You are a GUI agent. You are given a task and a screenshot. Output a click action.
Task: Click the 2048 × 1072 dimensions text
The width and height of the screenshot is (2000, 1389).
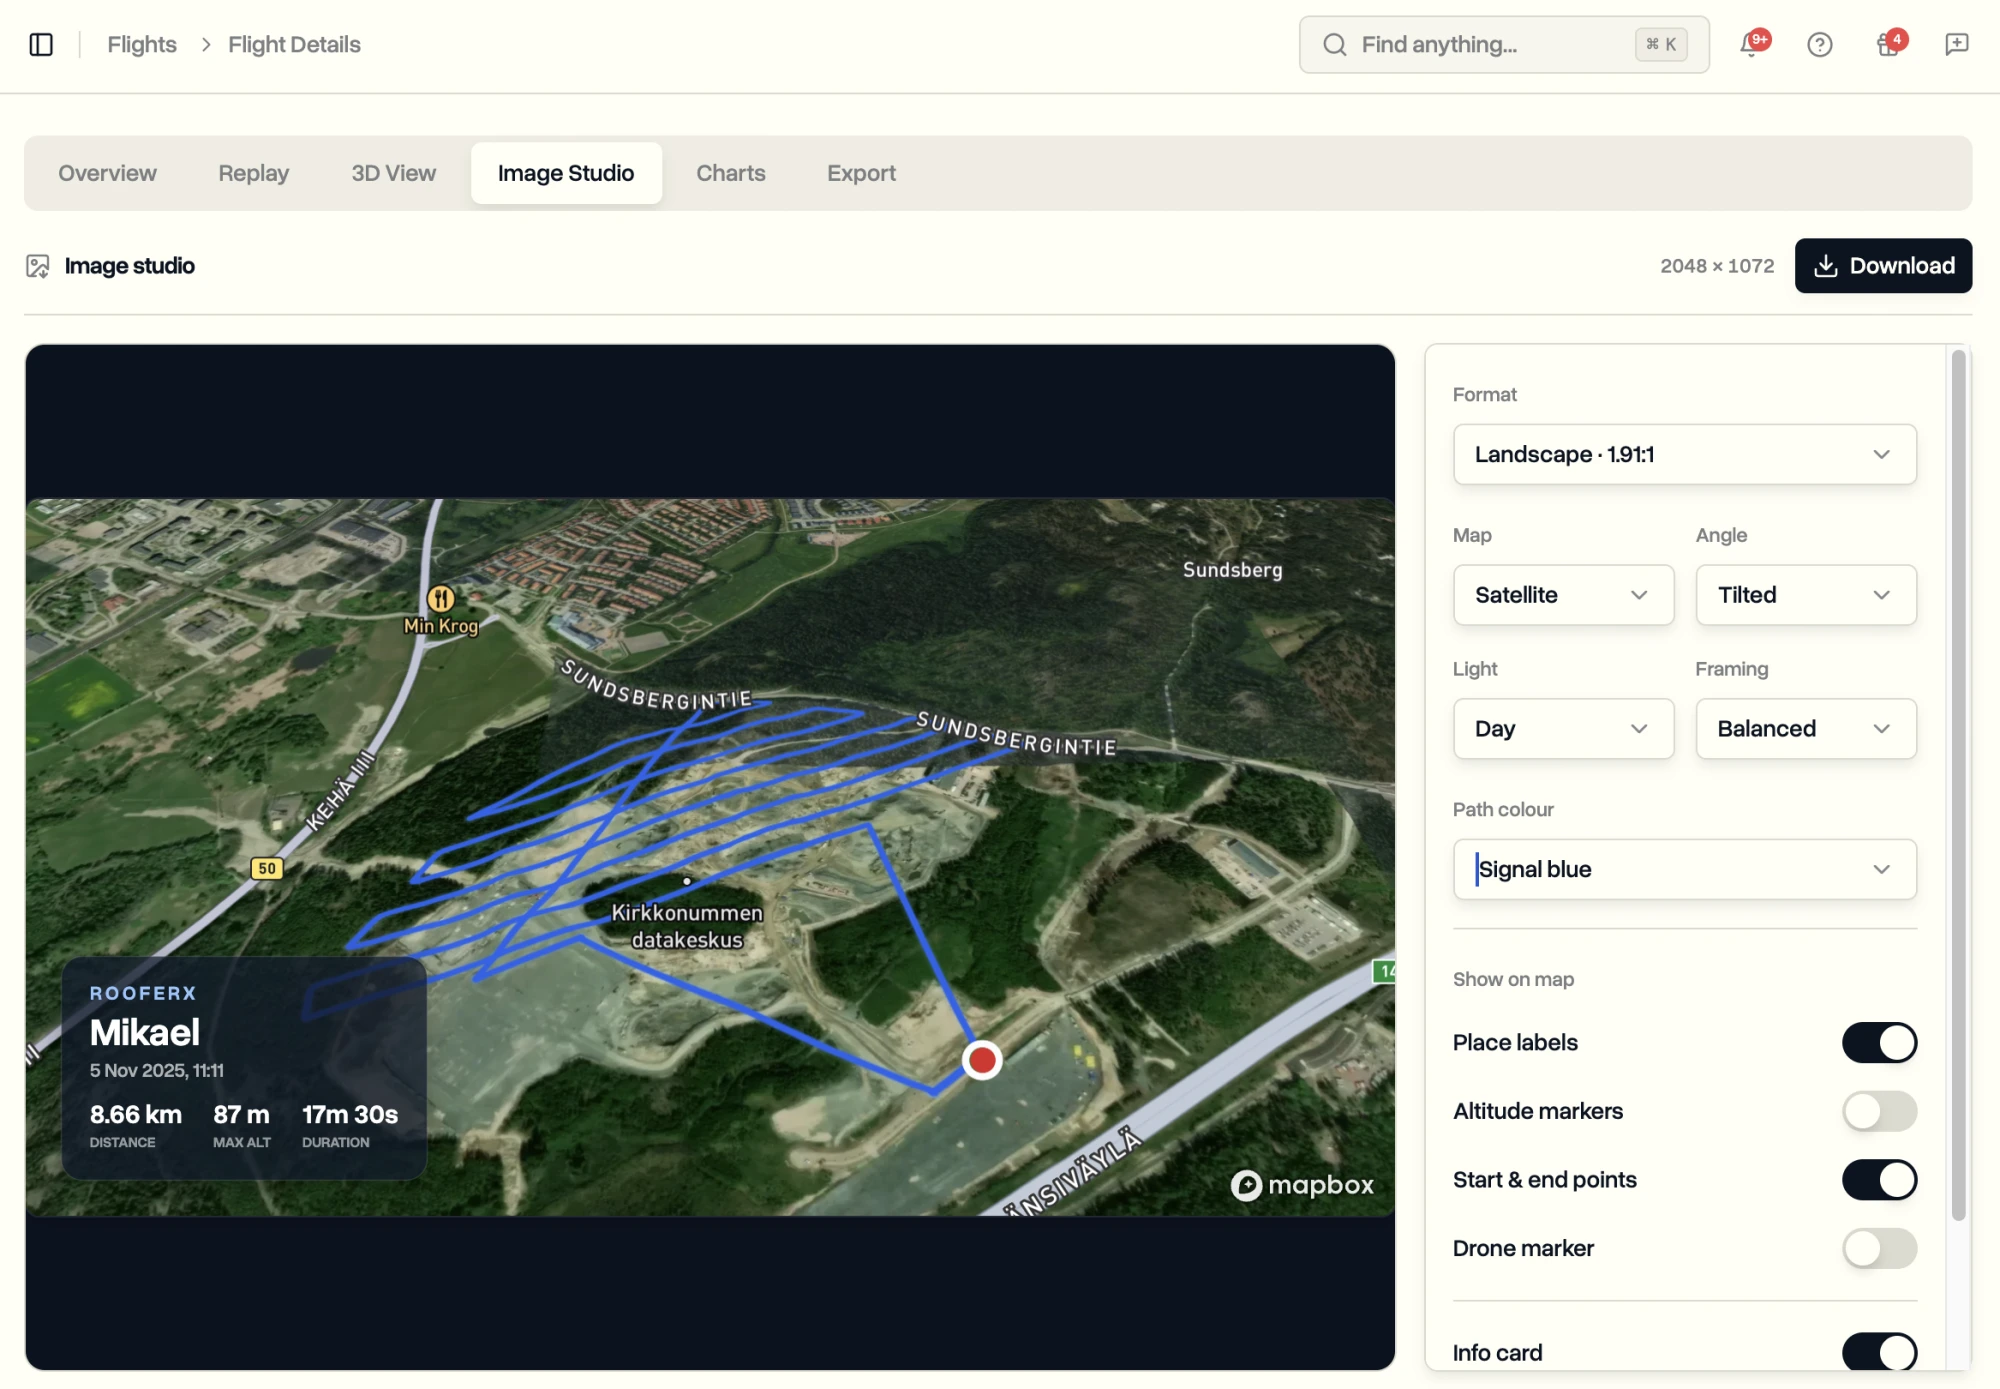1717,266
